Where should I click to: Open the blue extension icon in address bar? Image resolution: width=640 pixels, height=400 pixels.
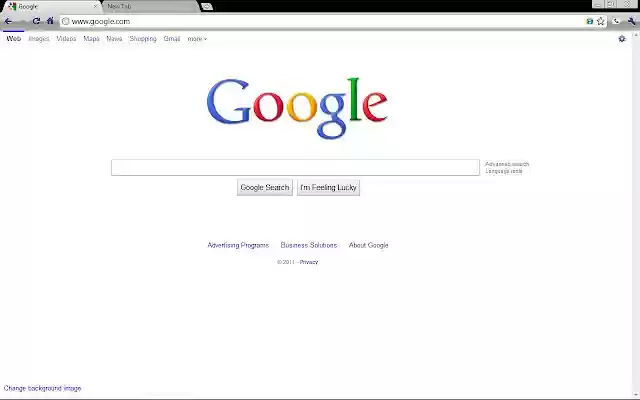click(x=589, y=21)
